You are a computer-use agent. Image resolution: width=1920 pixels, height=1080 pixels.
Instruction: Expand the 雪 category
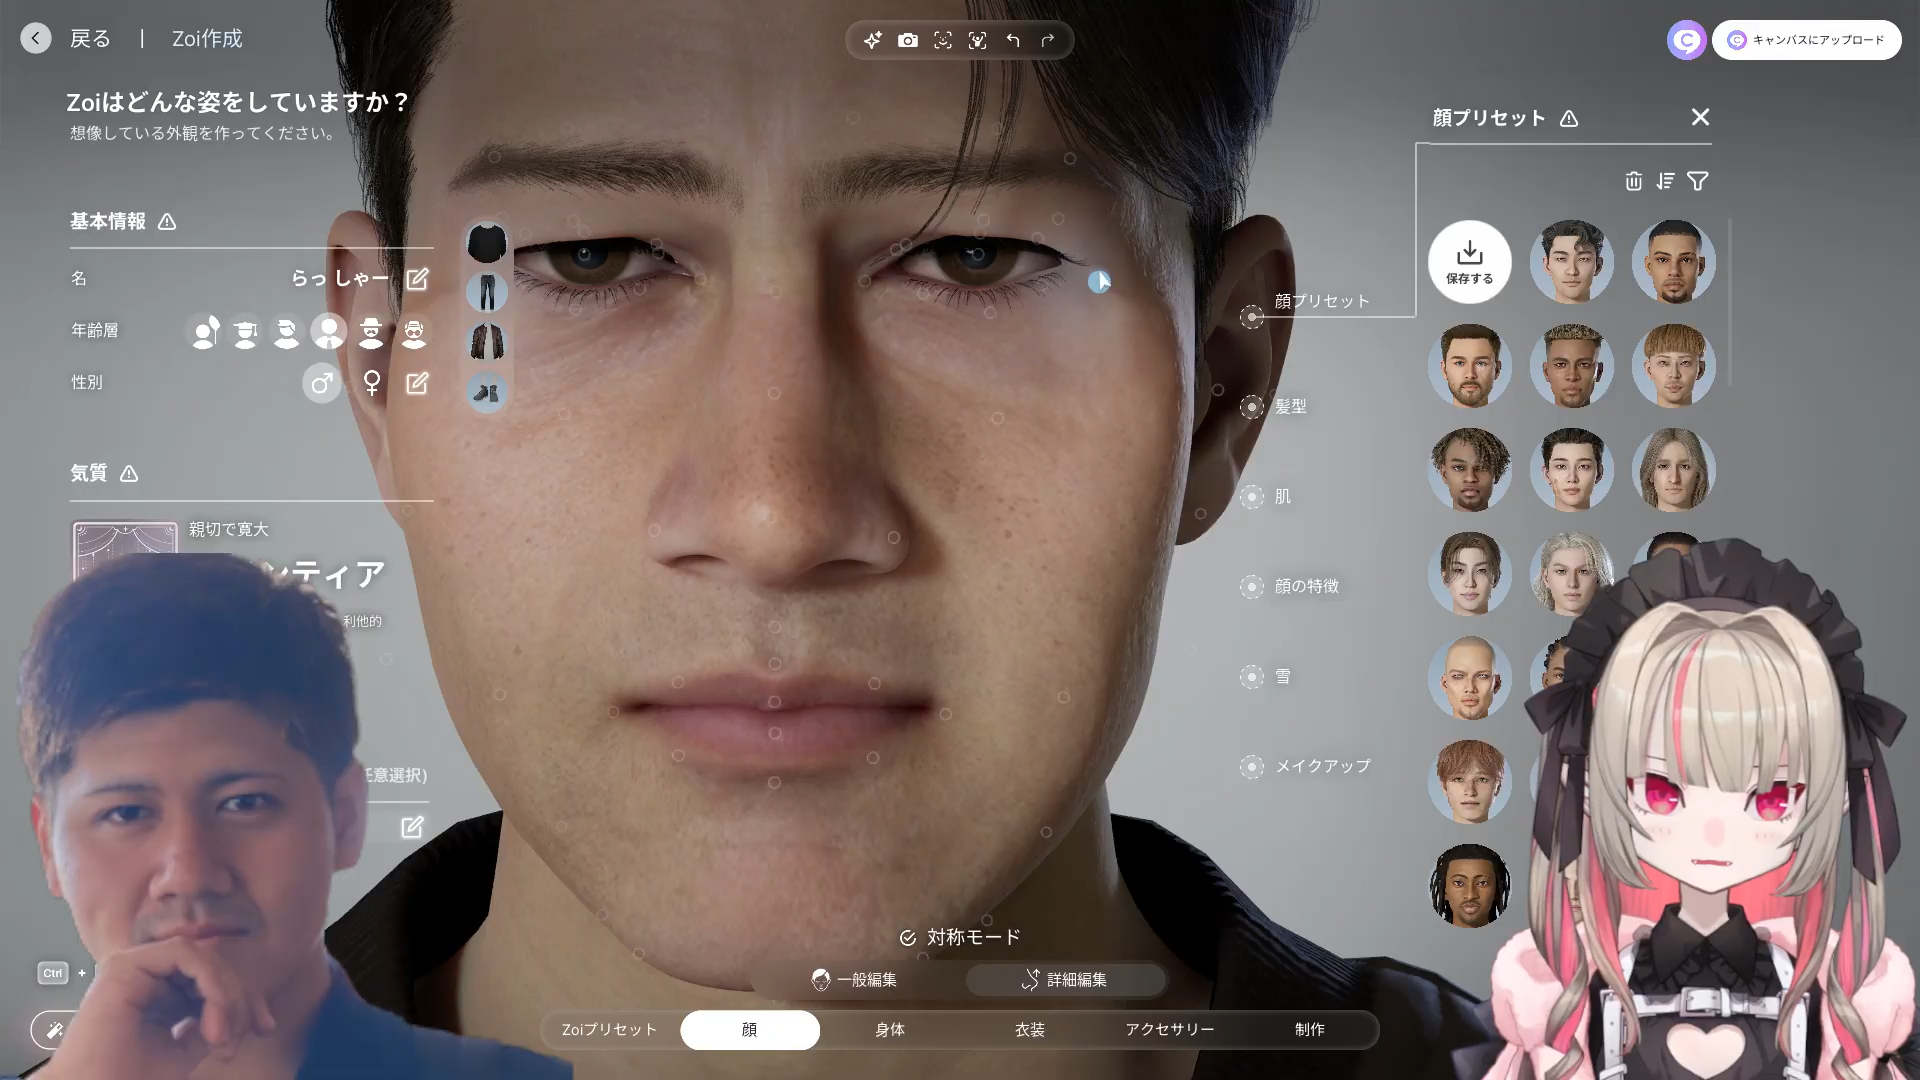pos(1252,677)
